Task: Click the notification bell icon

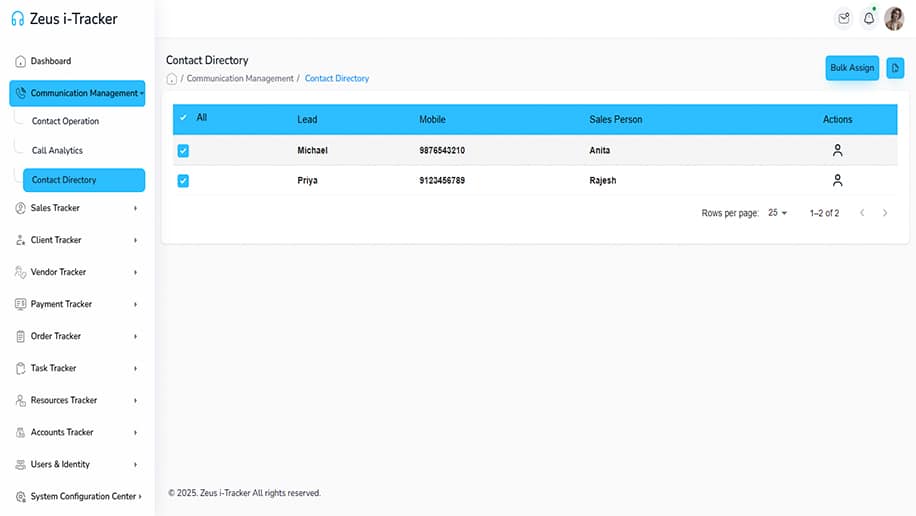Action: click(x=869, y=18)
